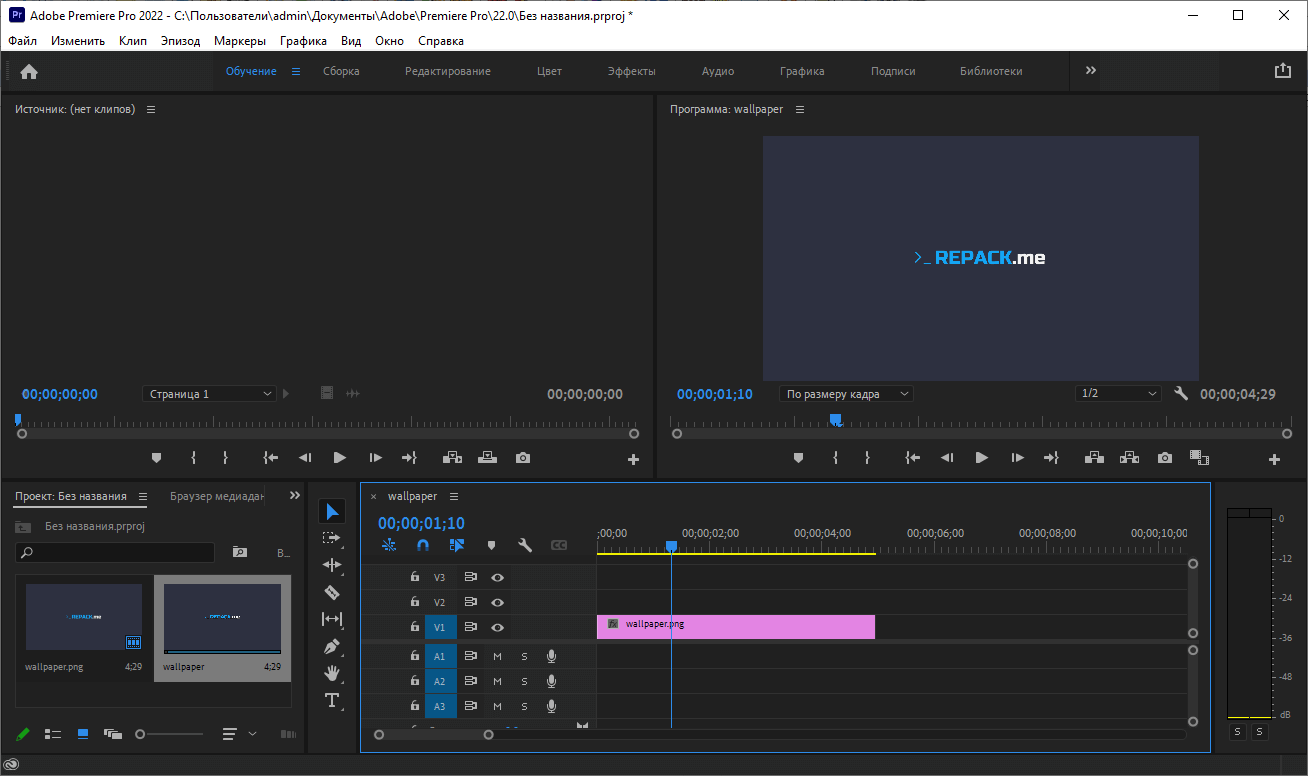The image size is (1308, 776).
Task: Open comparison view in Program monitor
Action: (x=1200, y=458)
